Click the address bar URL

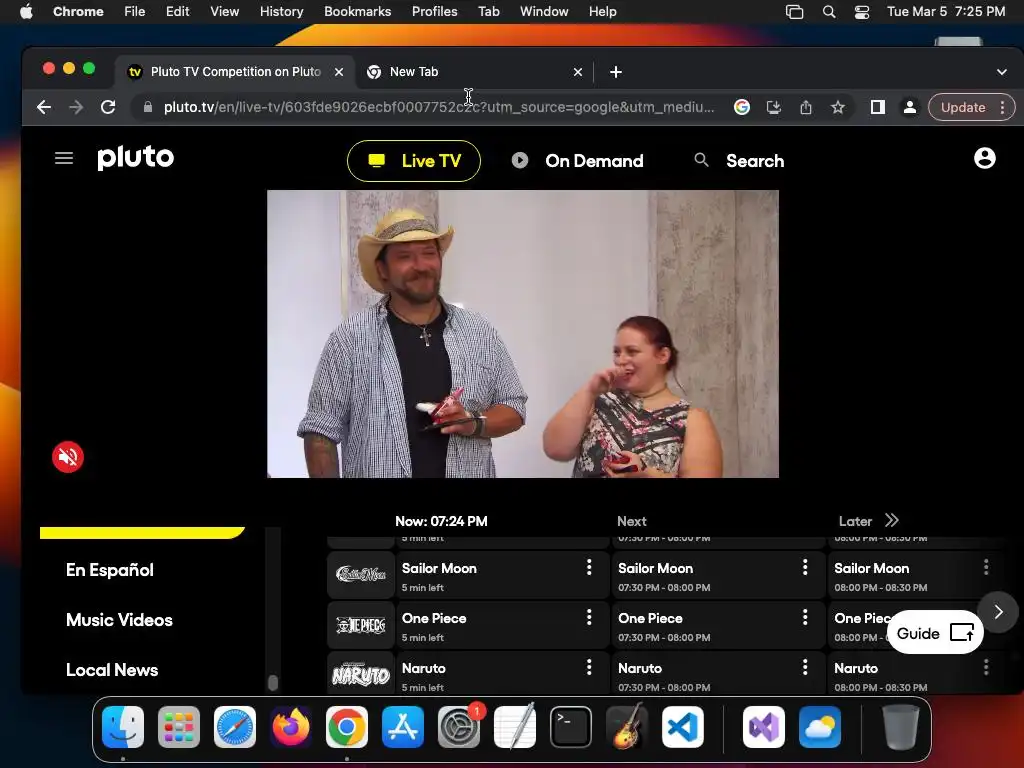pos(439,107)
